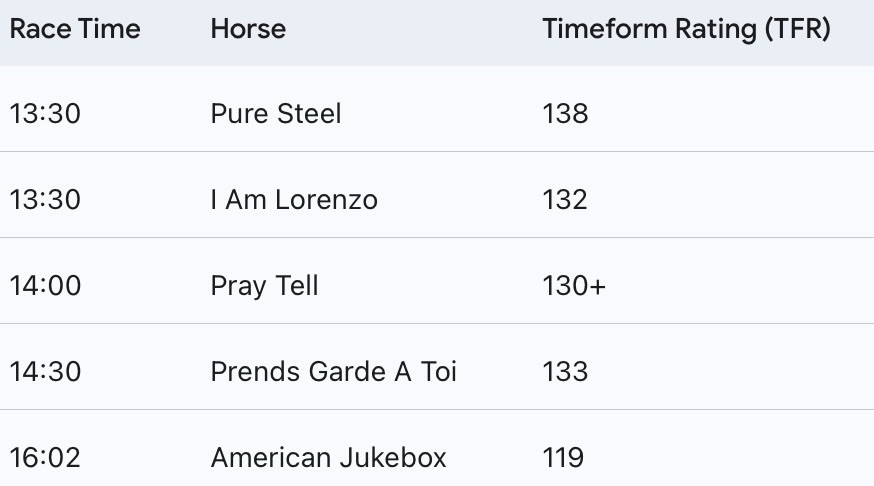Select the 132 rating value
This screenshot has height=486, width=874.
pos(565,200)
